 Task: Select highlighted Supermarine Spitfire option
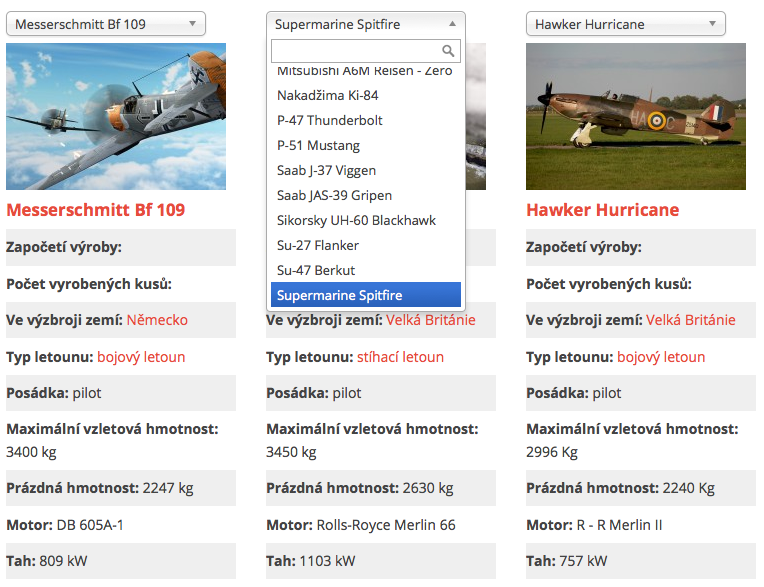(365, 295)
